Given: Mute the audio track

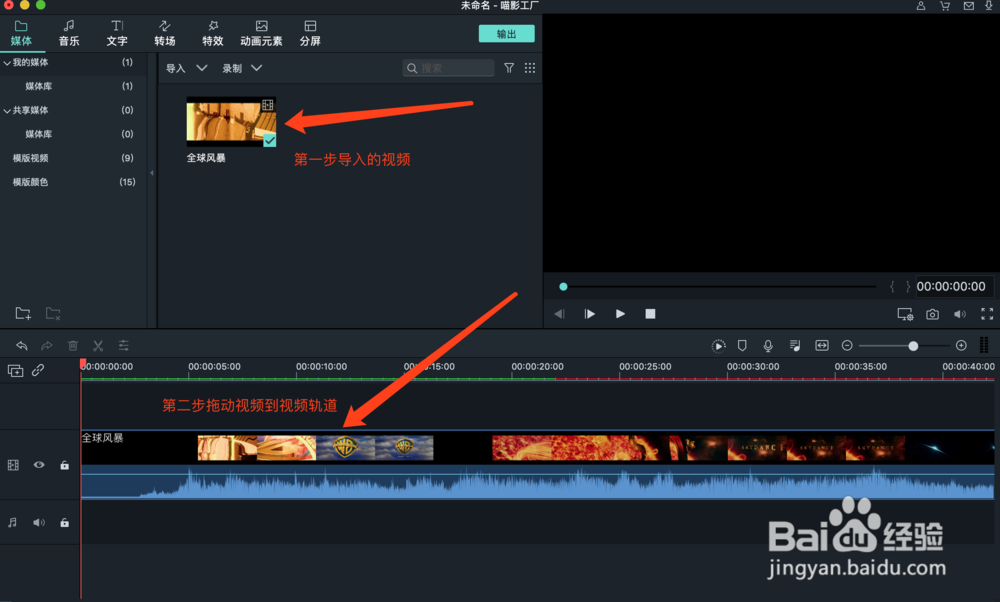Looking at the screenshot, I should tap(39, 522).
